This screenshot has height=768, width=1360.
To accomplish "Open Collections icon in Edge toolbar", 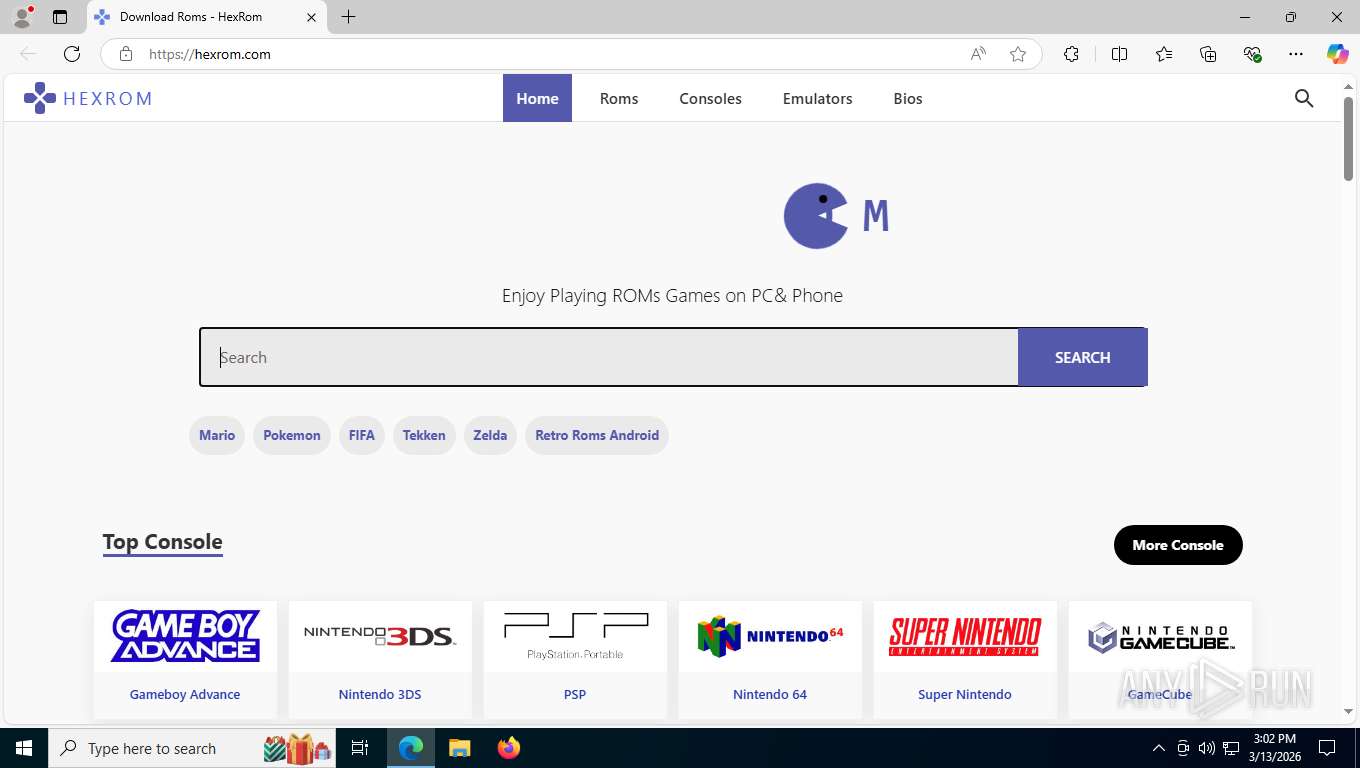I will 1208,54.
